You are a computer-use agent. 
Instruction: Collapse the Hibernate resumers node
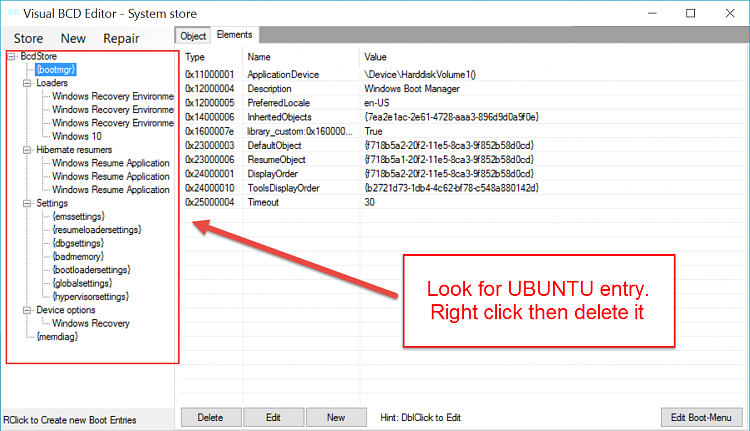click(x=27, y=150)
